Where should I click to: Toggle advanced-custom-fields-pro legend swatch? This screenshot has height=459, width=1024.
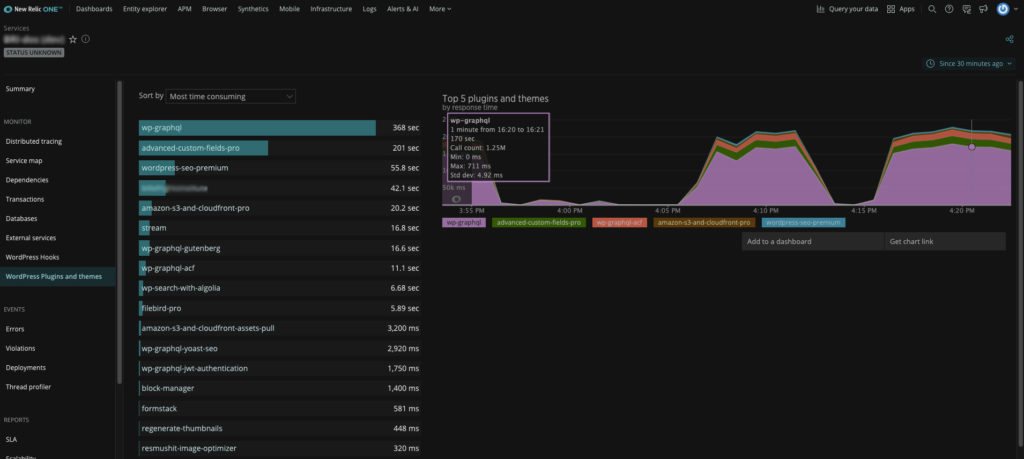pyautogui.click(x=539, y=223)
